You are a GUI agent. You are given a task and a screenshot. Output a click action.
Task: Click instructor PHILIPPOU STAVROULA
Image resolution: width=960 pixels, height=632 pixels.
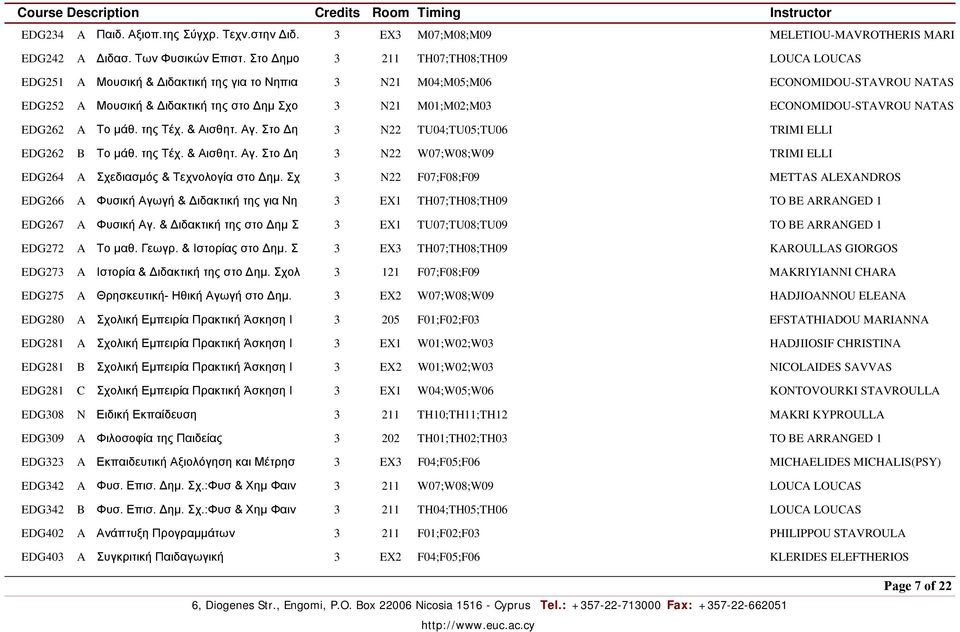click(x=837, y=533)
